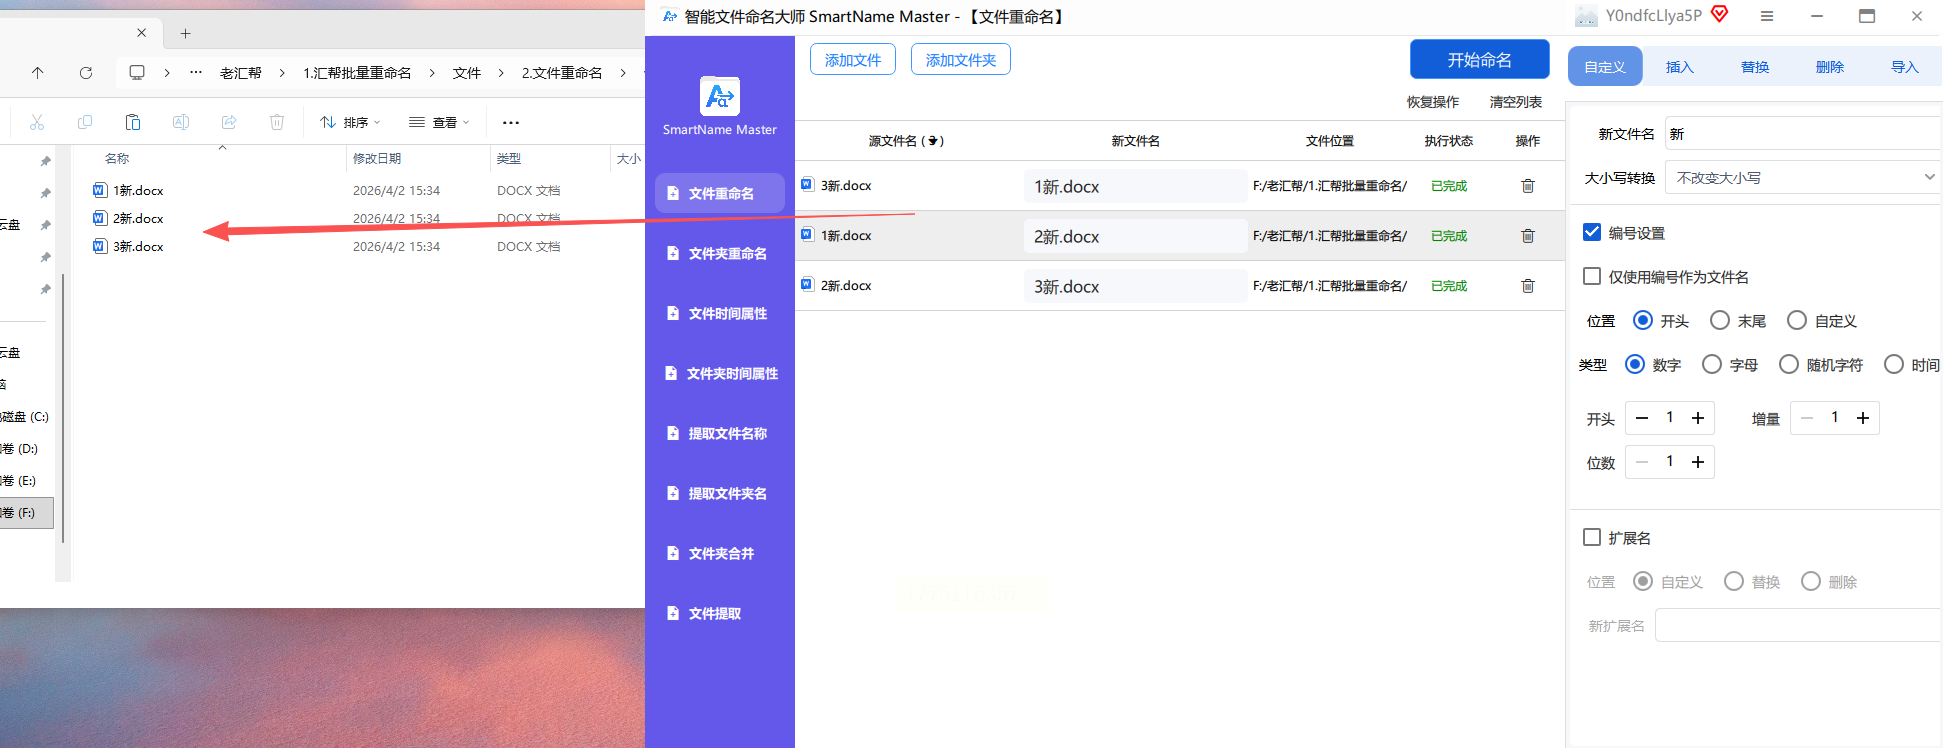Click the hamburger menu icon in title bar

1767,16
